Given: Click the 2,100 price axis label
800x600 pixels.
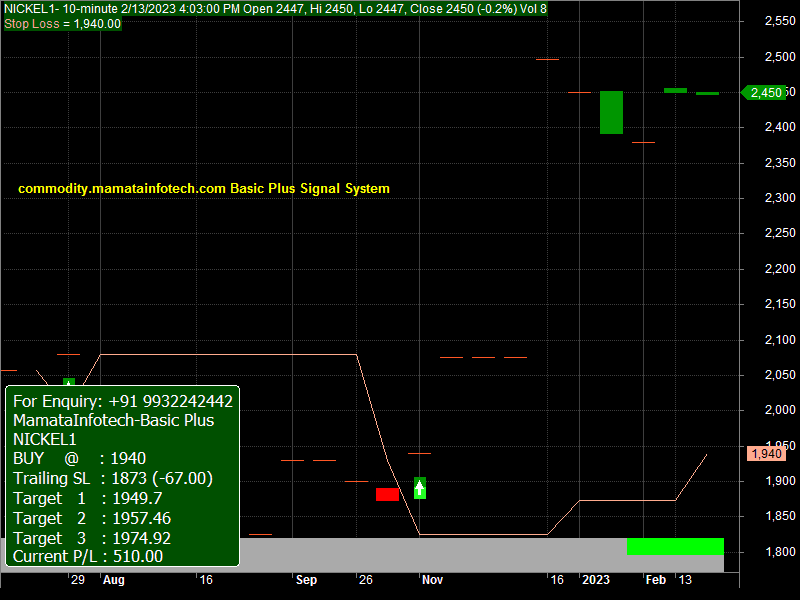Looking at the screenshot, I should 780,339.
